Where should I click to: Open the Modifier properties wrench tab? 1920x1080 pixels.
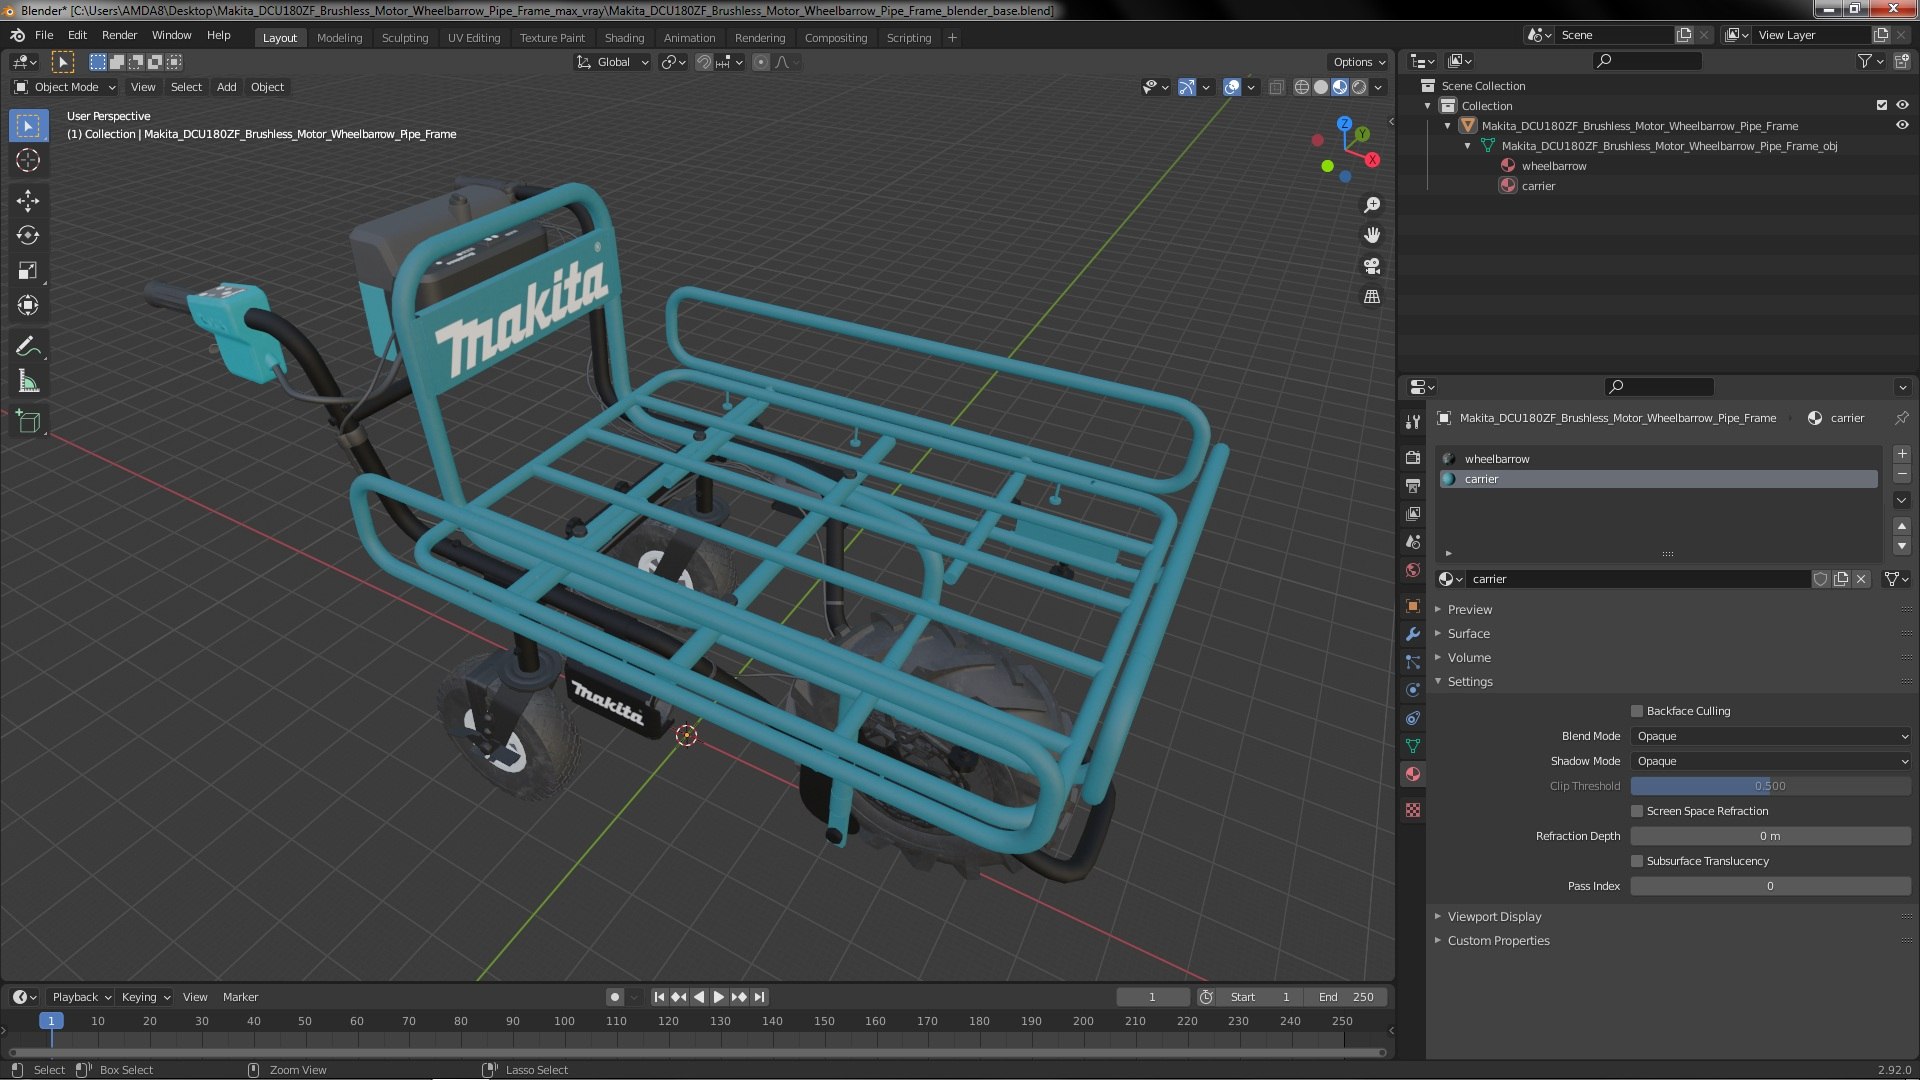(x=1413, y=634)
